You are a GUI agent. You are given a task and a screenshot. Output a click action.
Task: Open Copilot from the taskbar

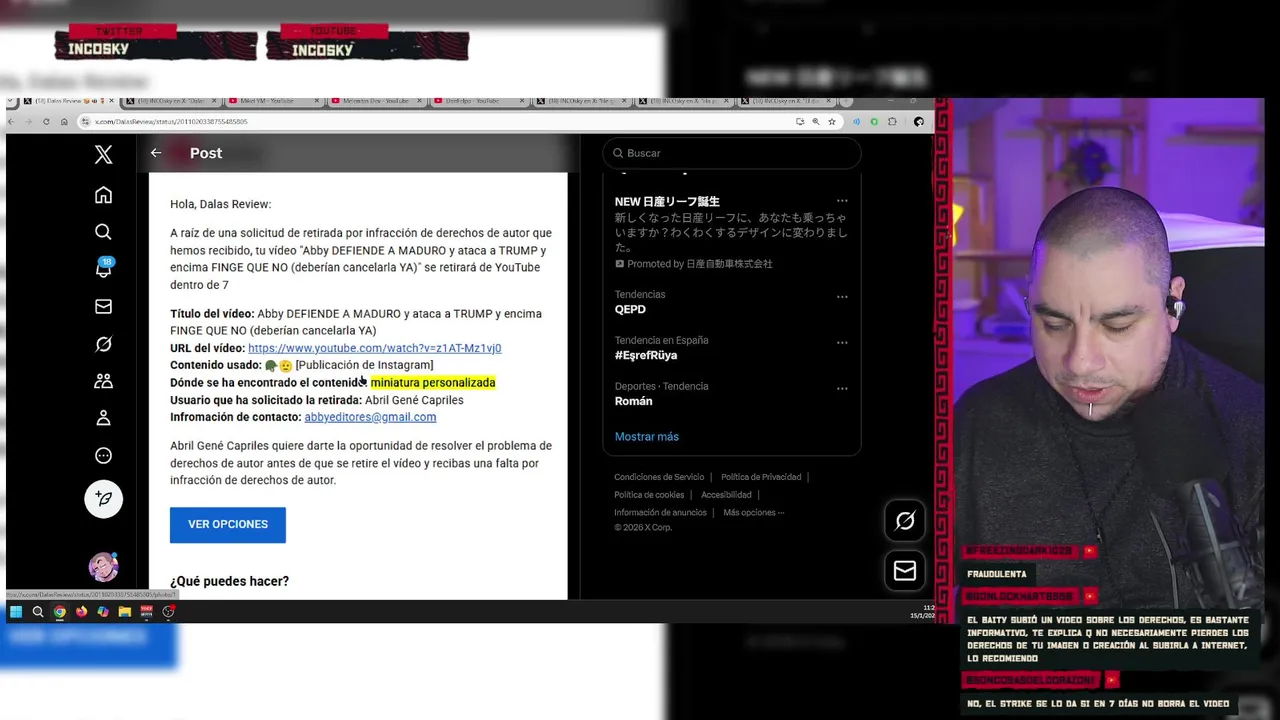pos(103,612)
